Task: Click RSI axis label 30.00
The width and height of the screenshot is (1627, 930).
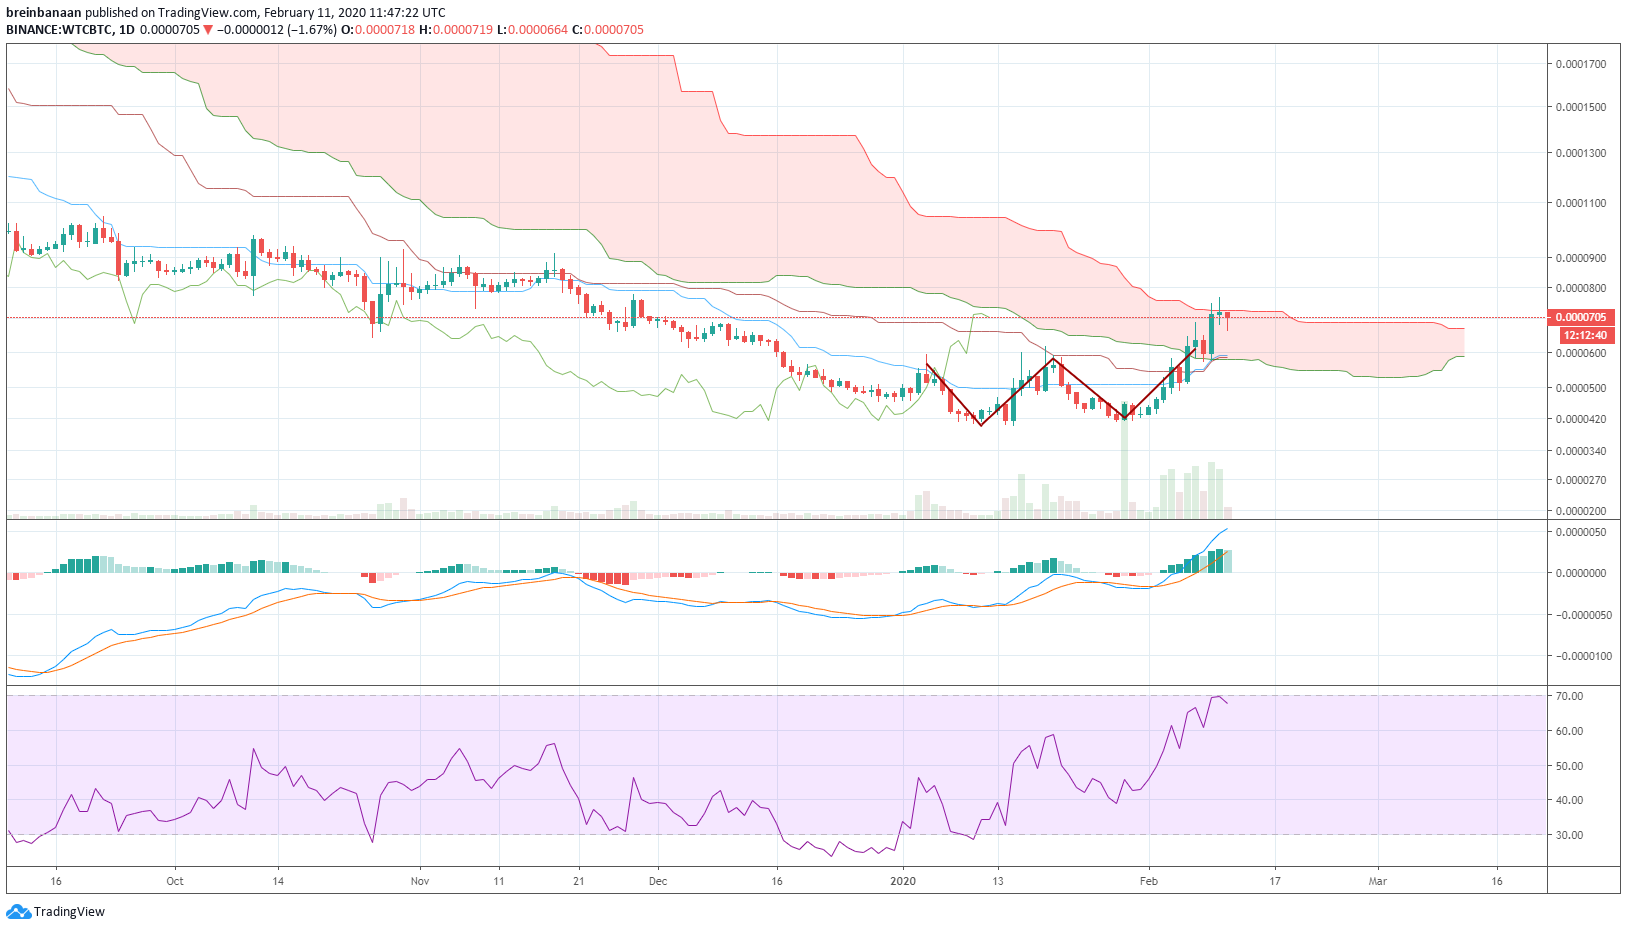Action: [x=1570, y=835]
